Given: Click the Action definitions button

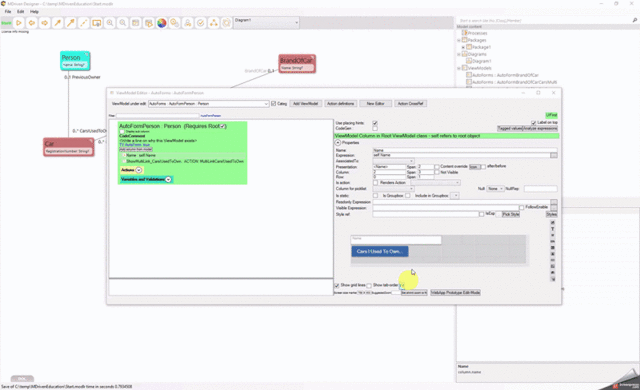Looking at the screenshot, I should click(340, 104).
